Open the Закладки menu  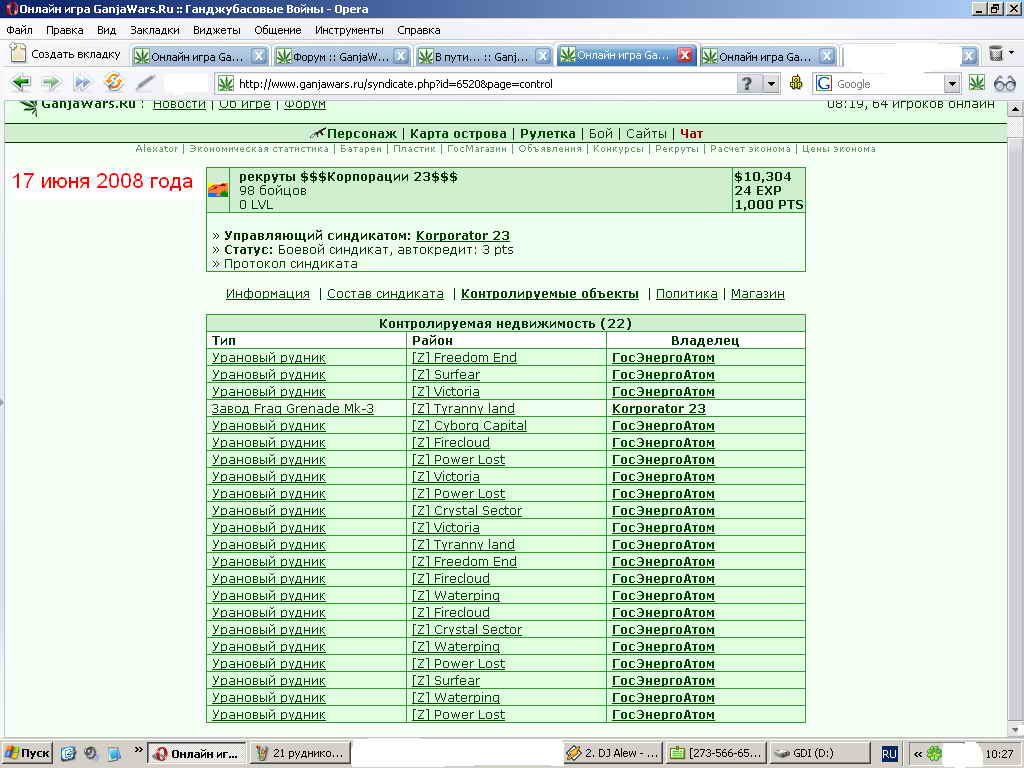[x=155, y=30]
